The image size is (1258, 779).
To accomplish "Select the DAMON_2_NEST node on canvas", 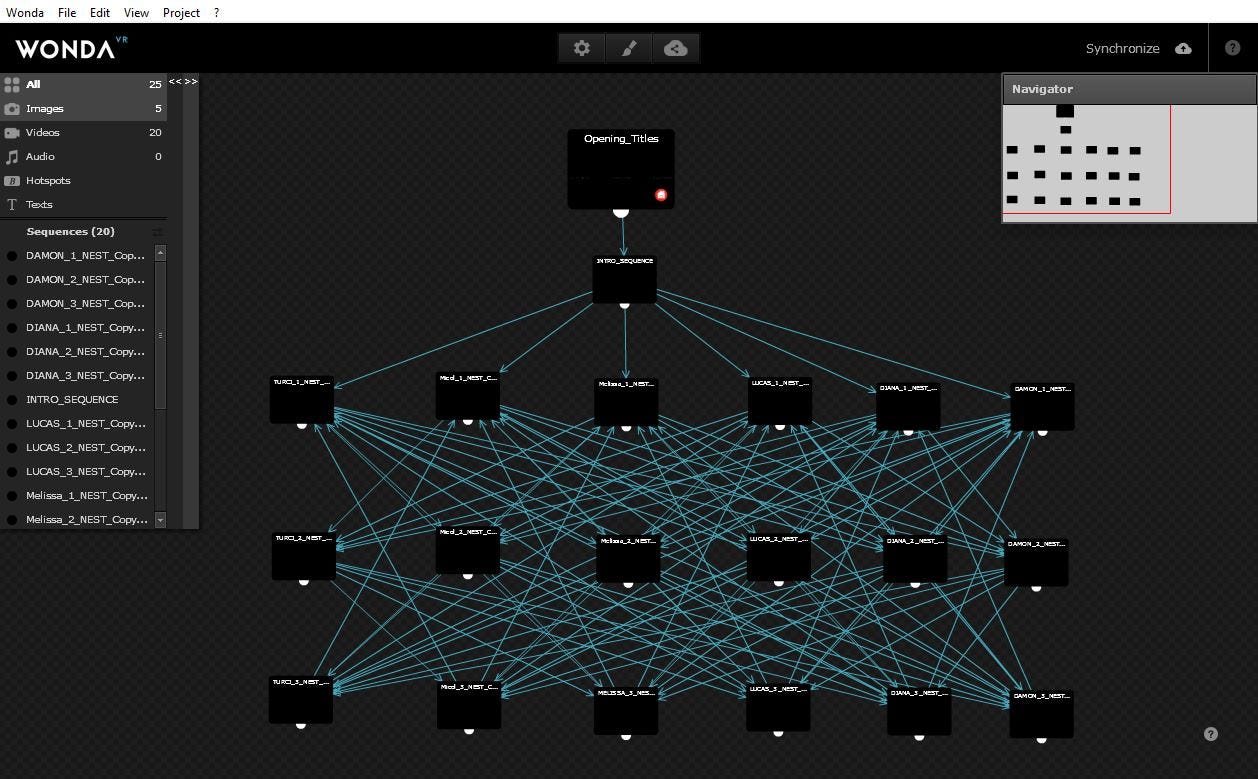I will (x=1036, y=562).
